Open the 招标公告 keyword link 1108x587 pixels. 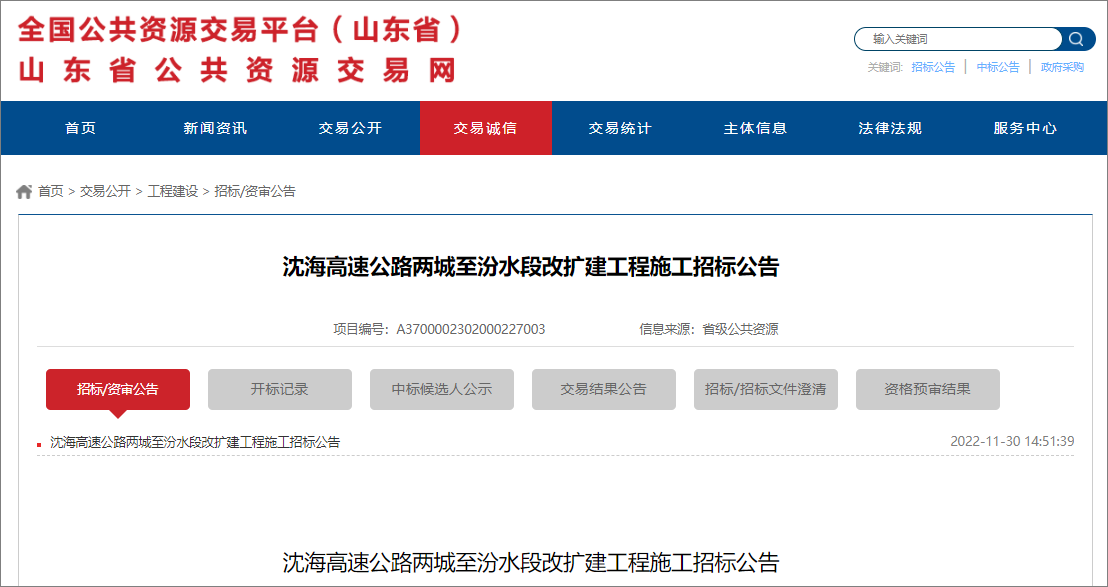pyautogui.click(x=933, y=67)
